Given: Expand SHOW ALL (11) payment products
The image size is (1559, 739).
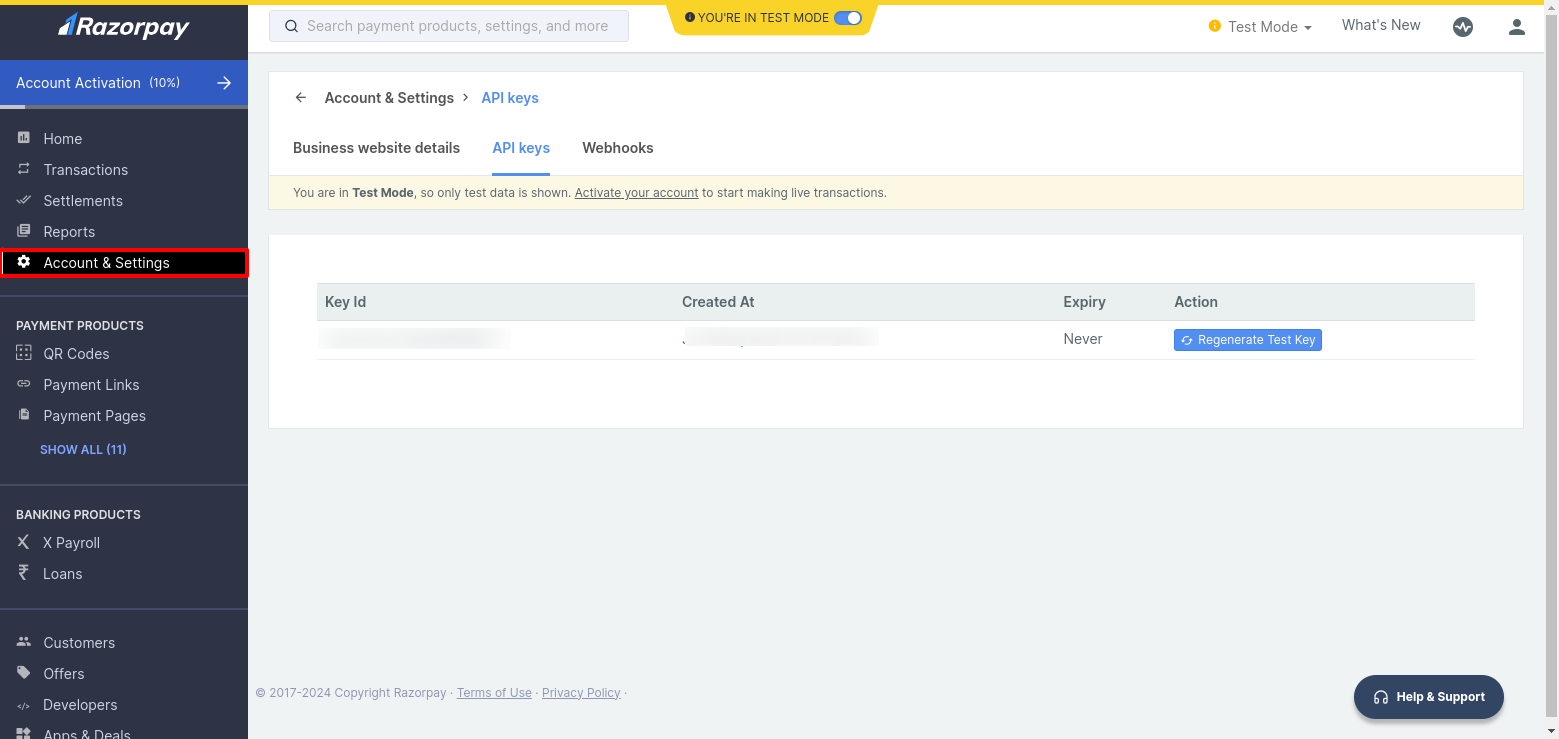Looking at the screenshot, I should 83,450.
